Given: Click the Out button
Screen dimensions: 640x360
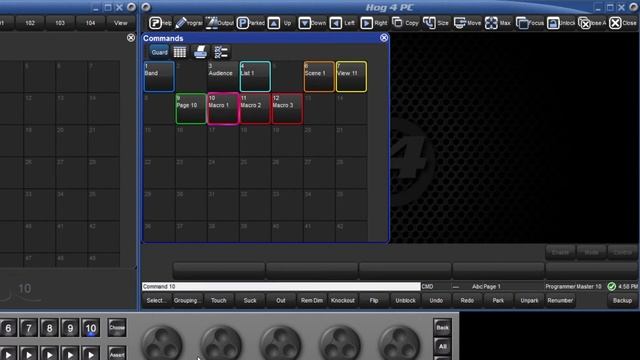Looking at the screenshot, I should (281, 300).
